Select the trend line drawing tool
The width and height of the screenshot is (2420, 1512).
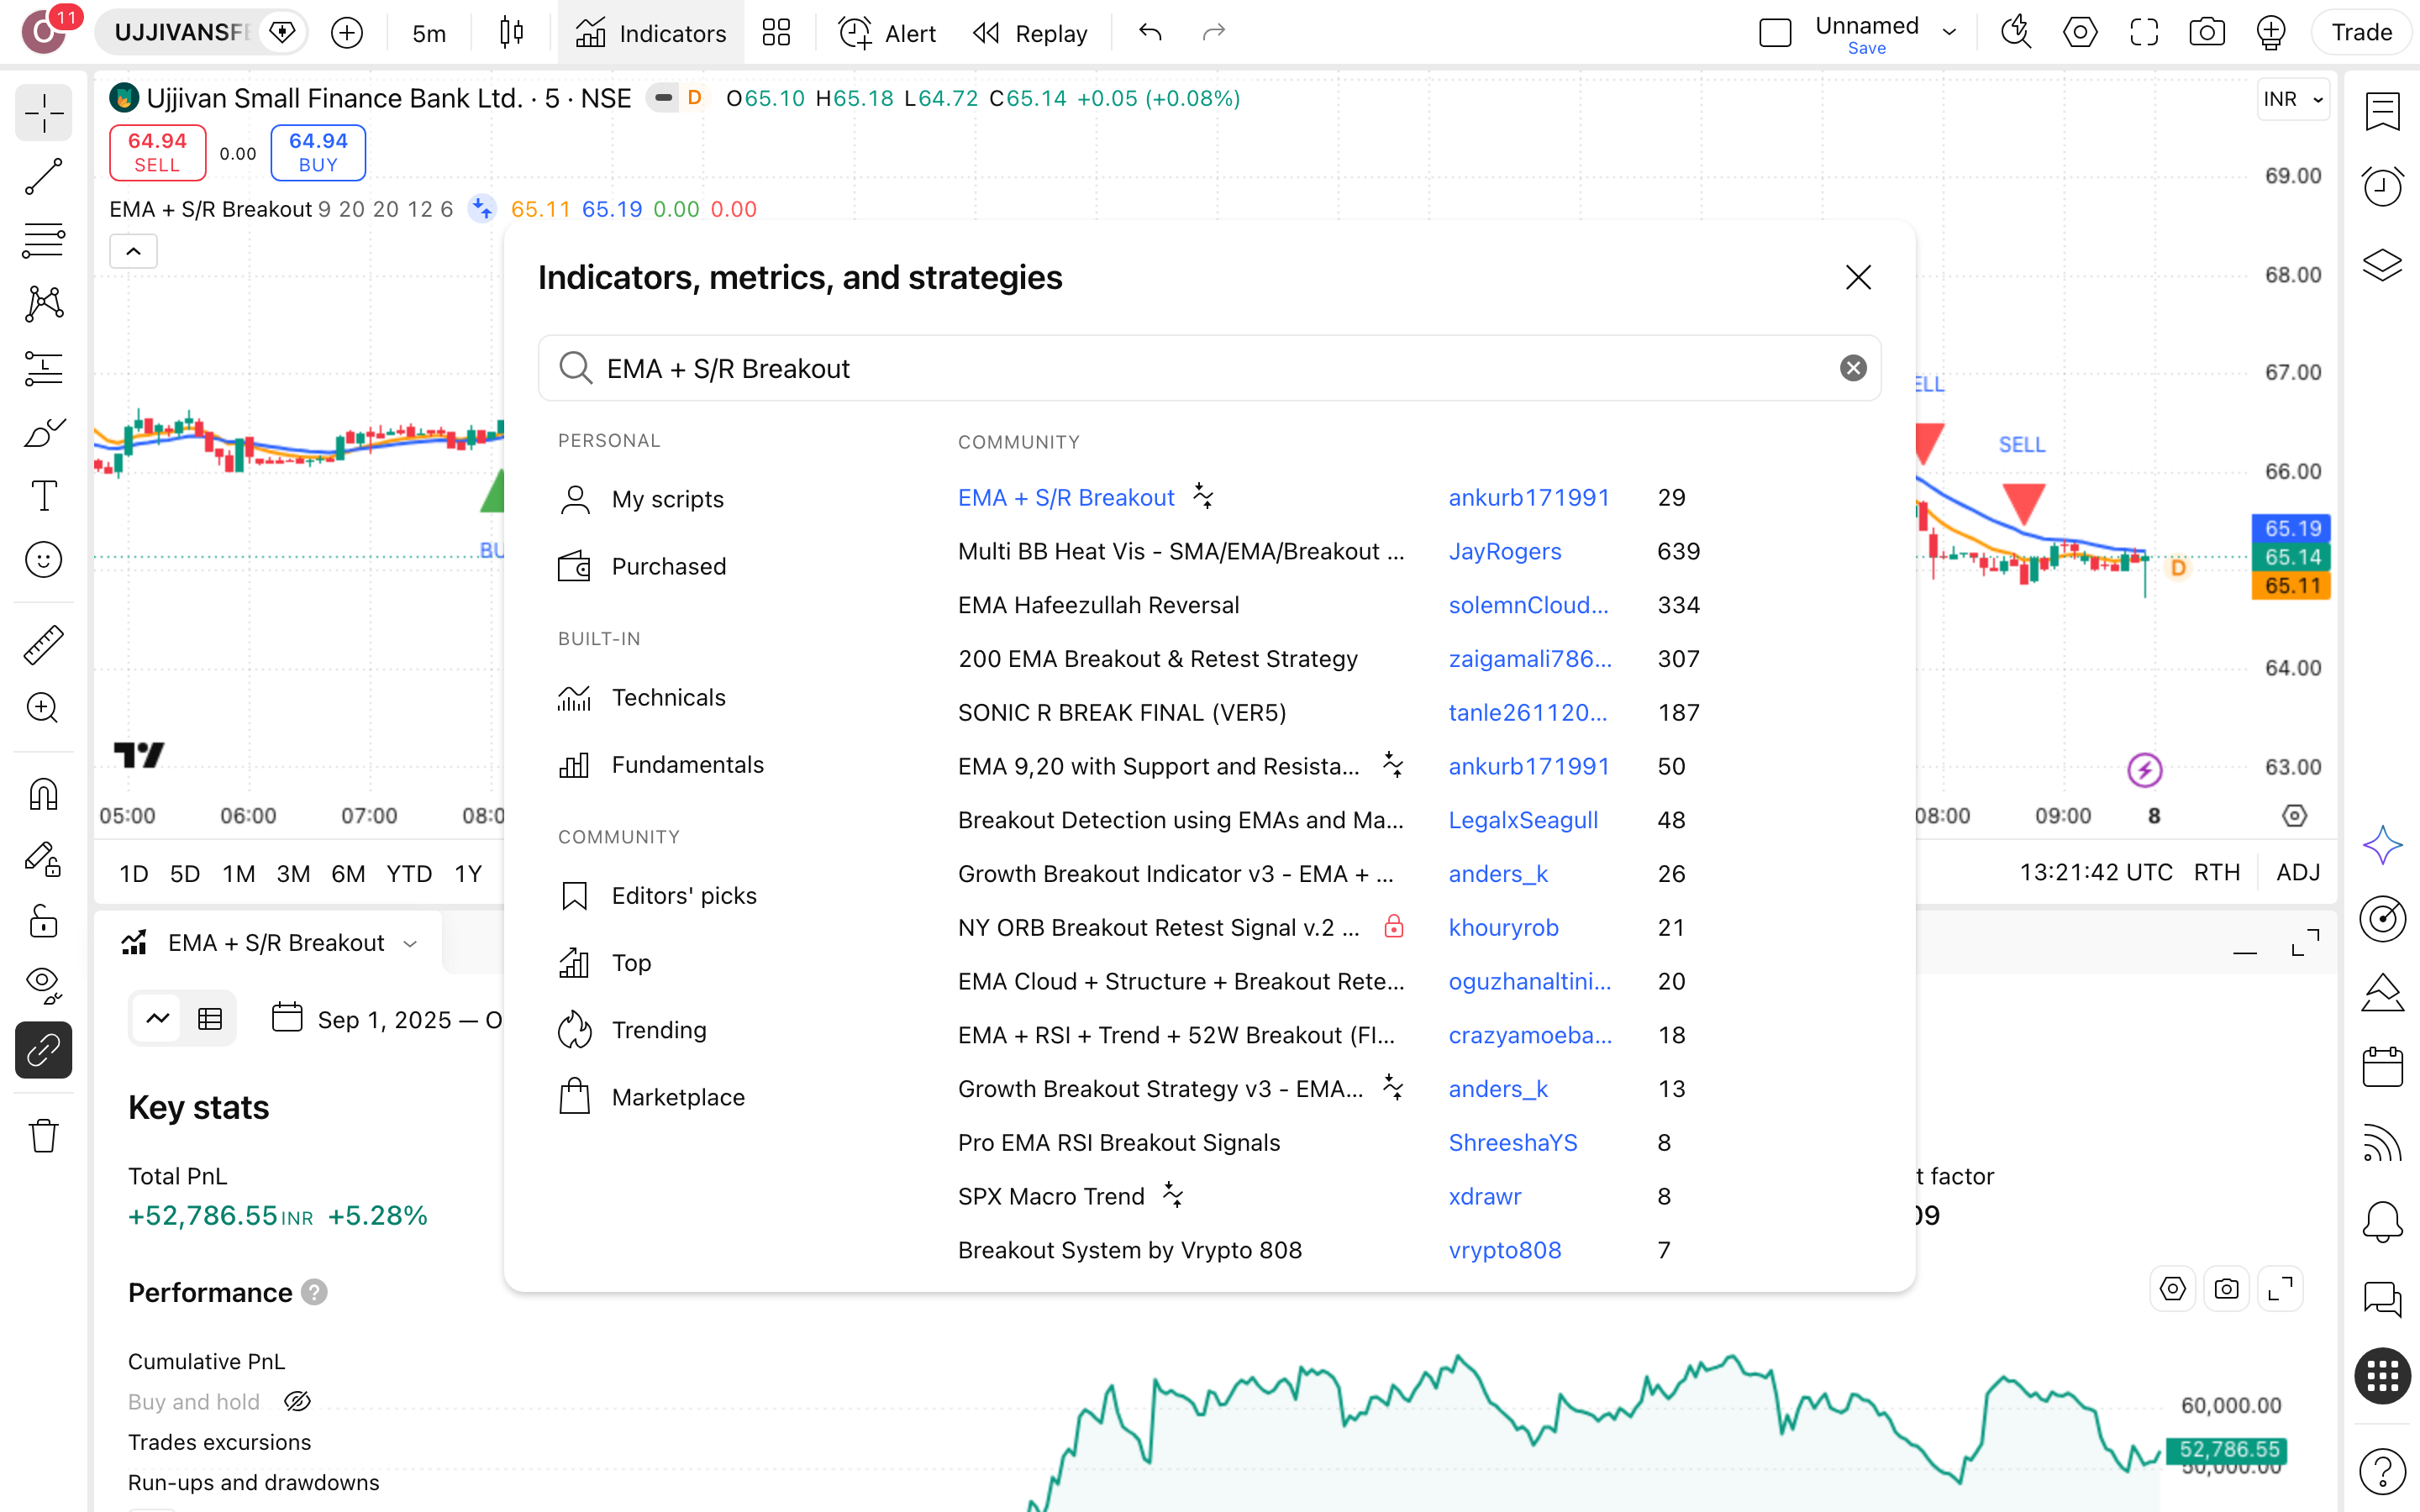pos(43,176)
